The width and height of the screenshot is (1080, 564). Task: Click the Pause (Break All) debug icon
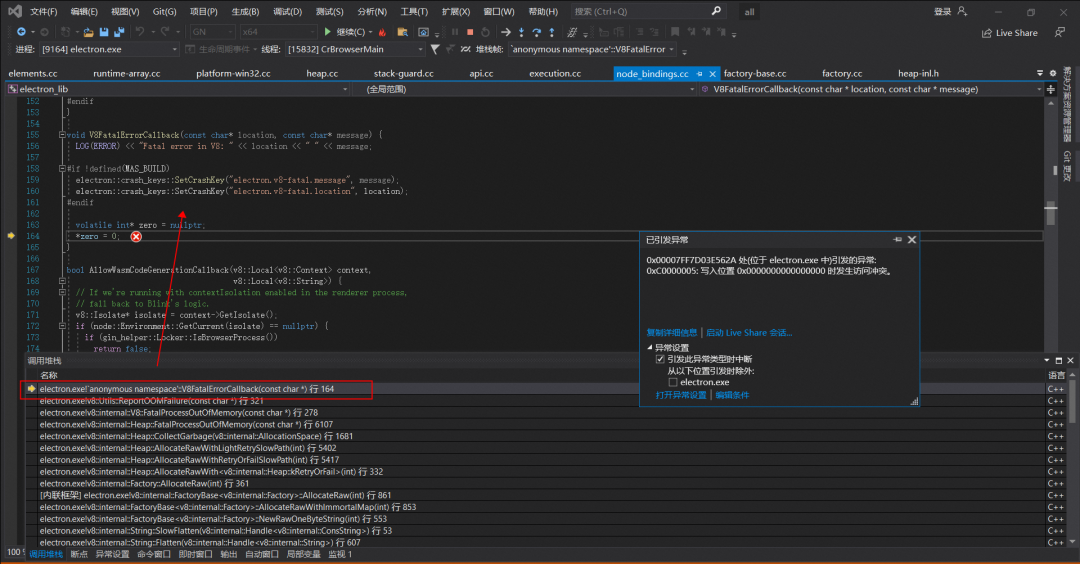point(455,32)
